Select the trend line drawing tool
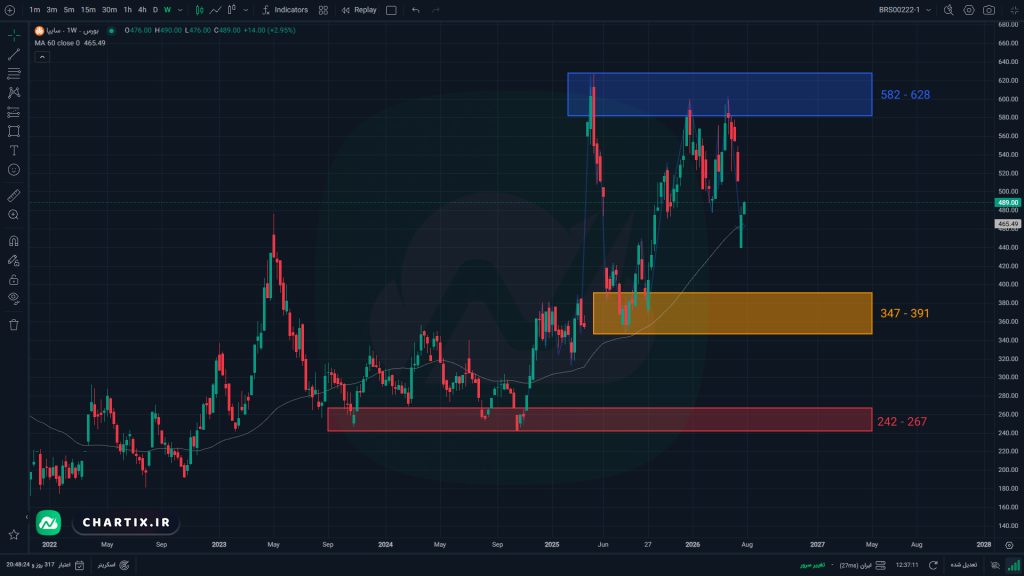1024x576 pixels. point(14,54)
